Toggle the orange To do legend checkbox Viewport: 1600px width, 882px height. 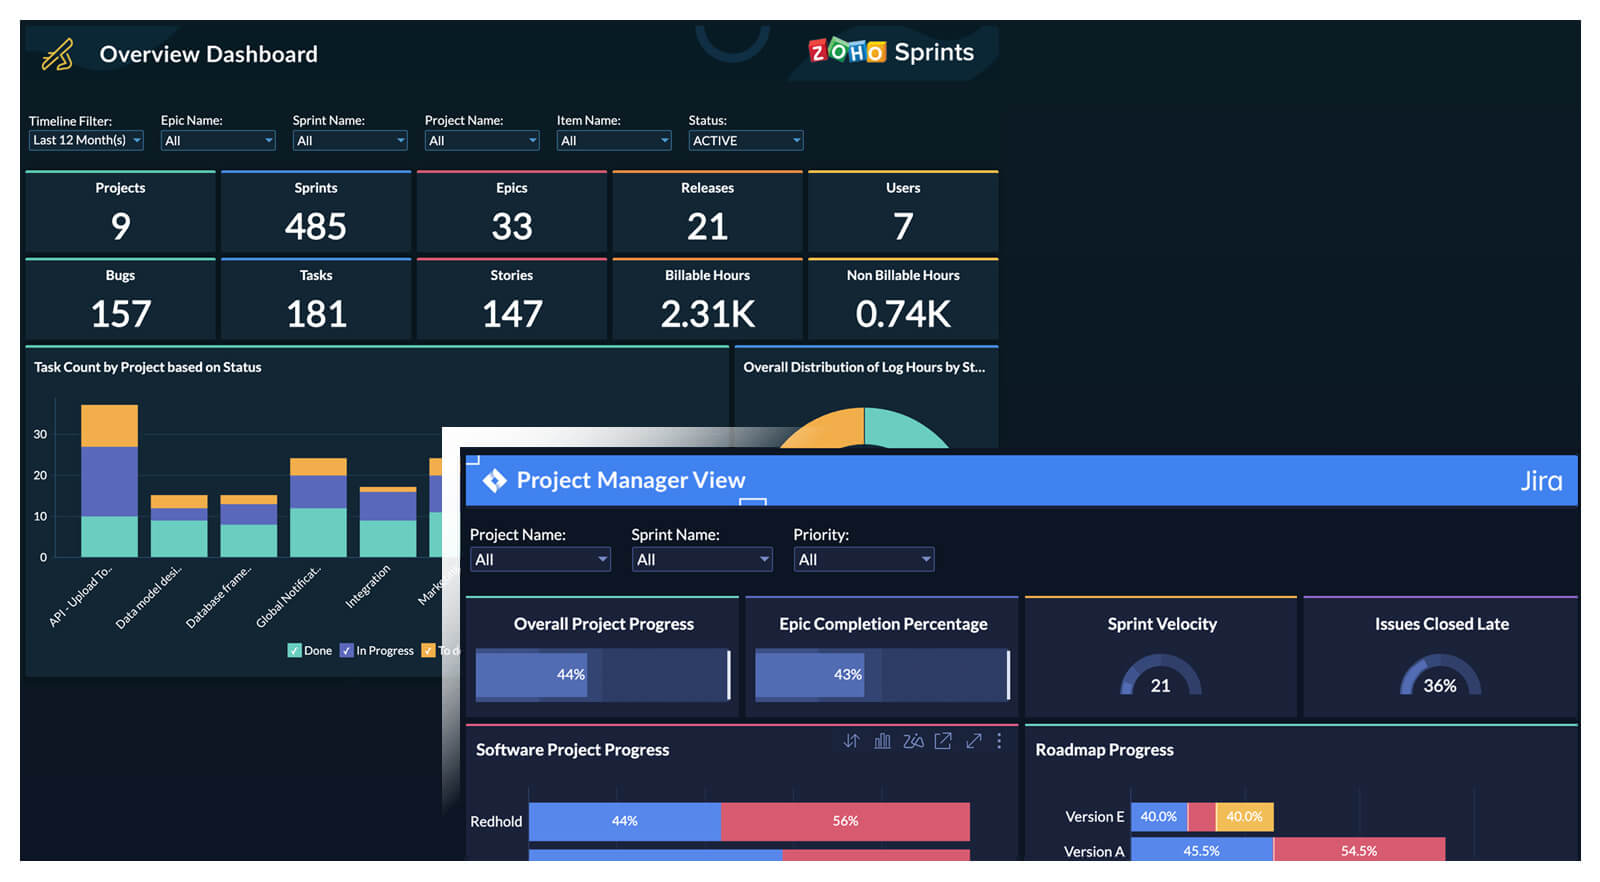(x=428, y=651)
